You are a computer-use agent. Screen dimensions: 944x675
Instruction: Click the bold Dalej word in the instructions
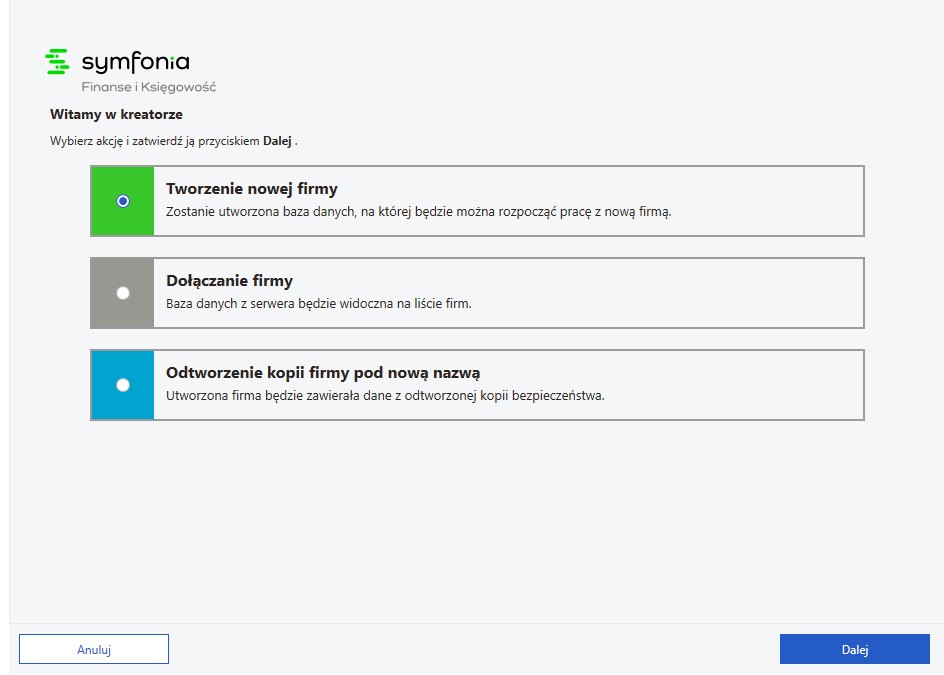[278, 141]
